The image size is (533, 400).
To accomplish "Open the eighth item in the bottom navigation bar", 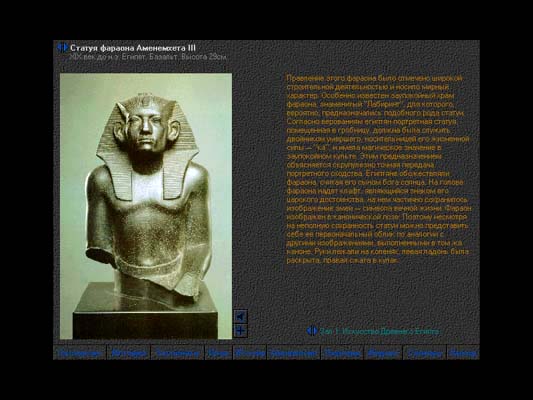I will coord(383,353).
